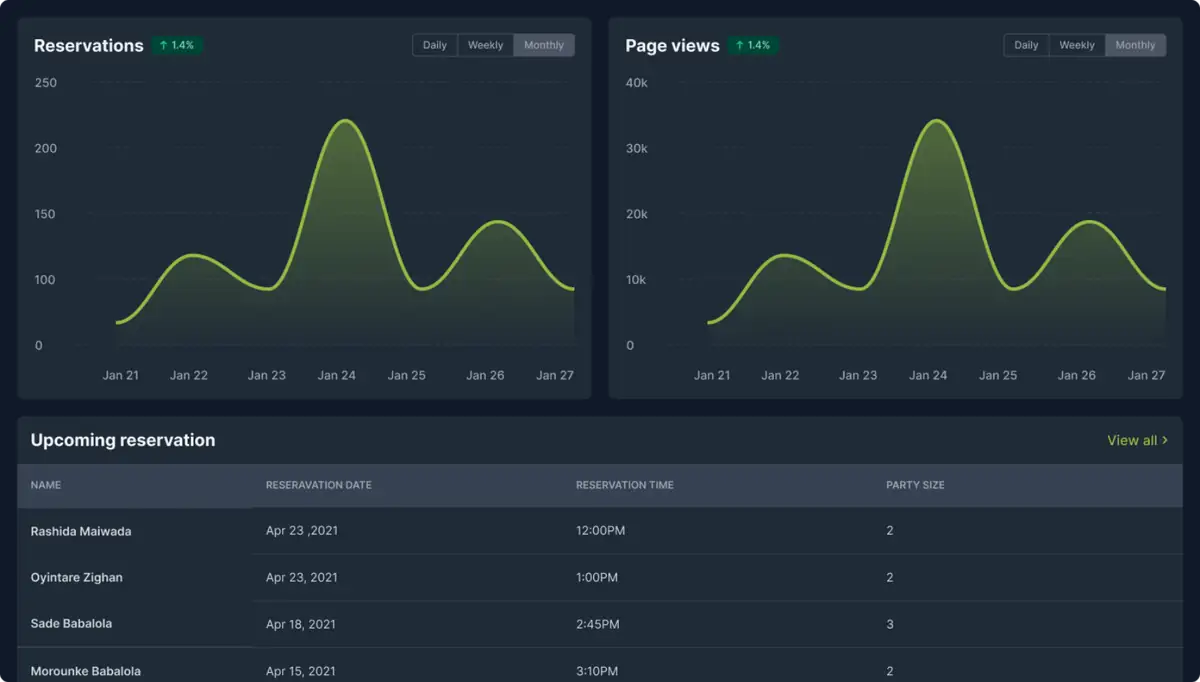The image size is (1200, 682).
Task: Open the View all reservations link
Action: (x=1137, y=440)
